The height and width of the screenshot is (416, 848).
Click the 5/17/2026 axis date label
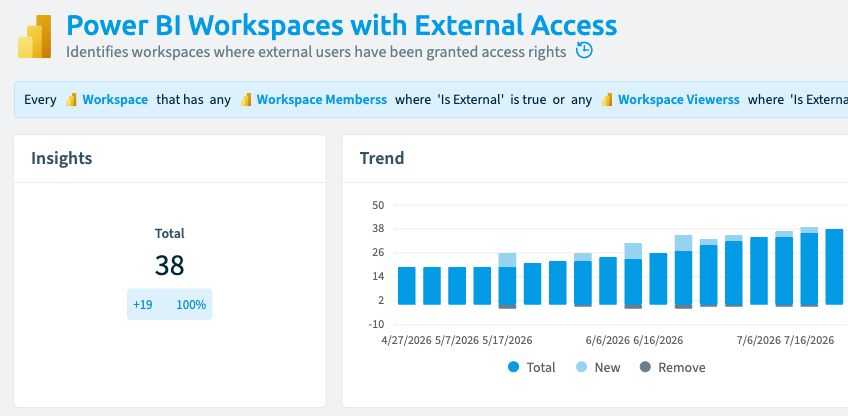click(x=507, y=340)
